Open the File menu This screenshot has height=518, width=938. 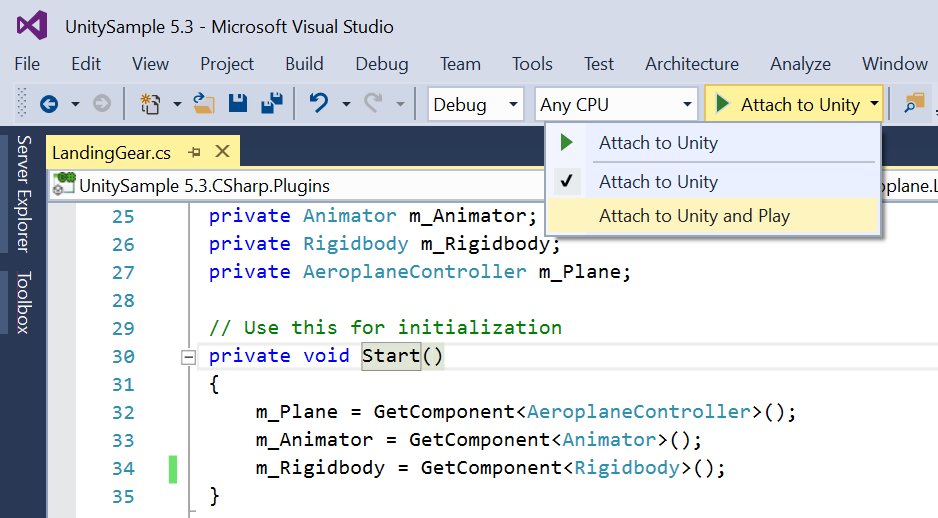(28, 64)
